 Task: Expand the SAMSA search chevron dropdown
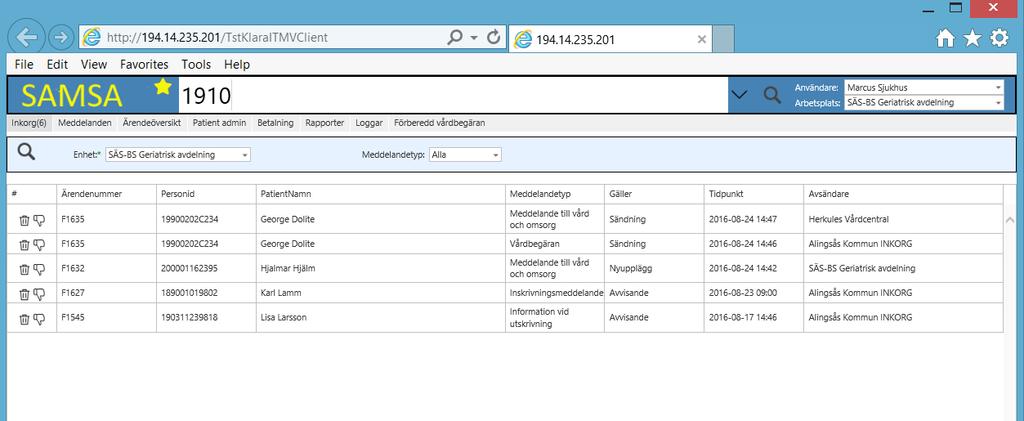739,95
